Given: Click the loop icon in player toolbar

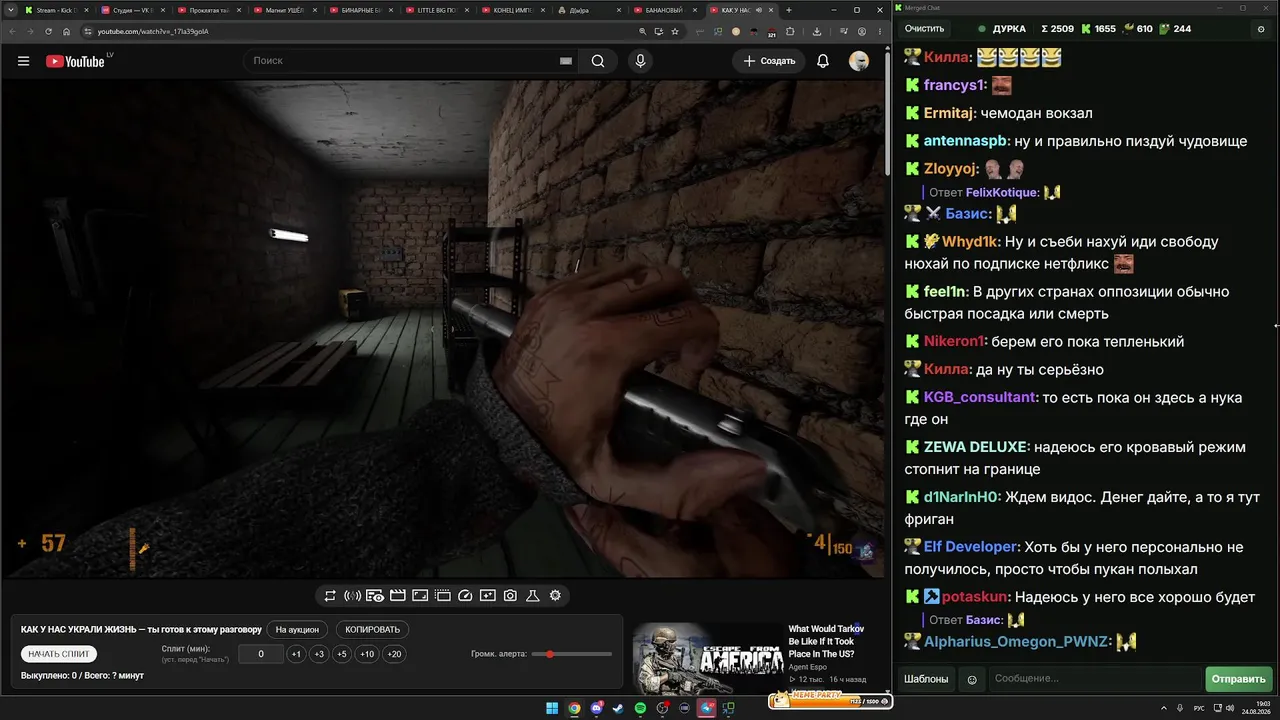Looking at the screenshot, I should pyautogui.click(x=330, y=596).
